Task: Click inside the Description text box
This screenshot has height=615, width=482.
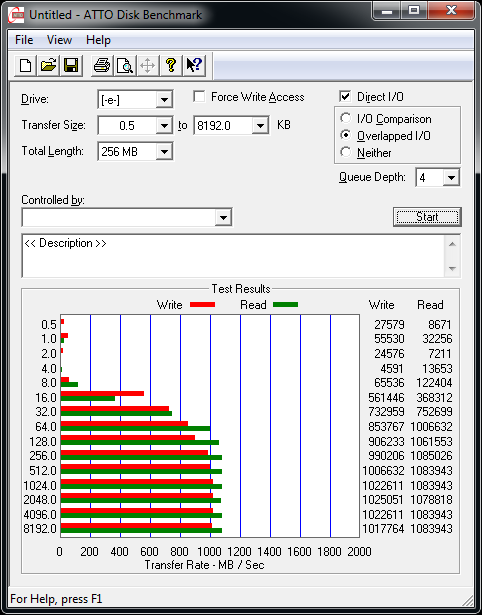Action: tap(233, 256)
